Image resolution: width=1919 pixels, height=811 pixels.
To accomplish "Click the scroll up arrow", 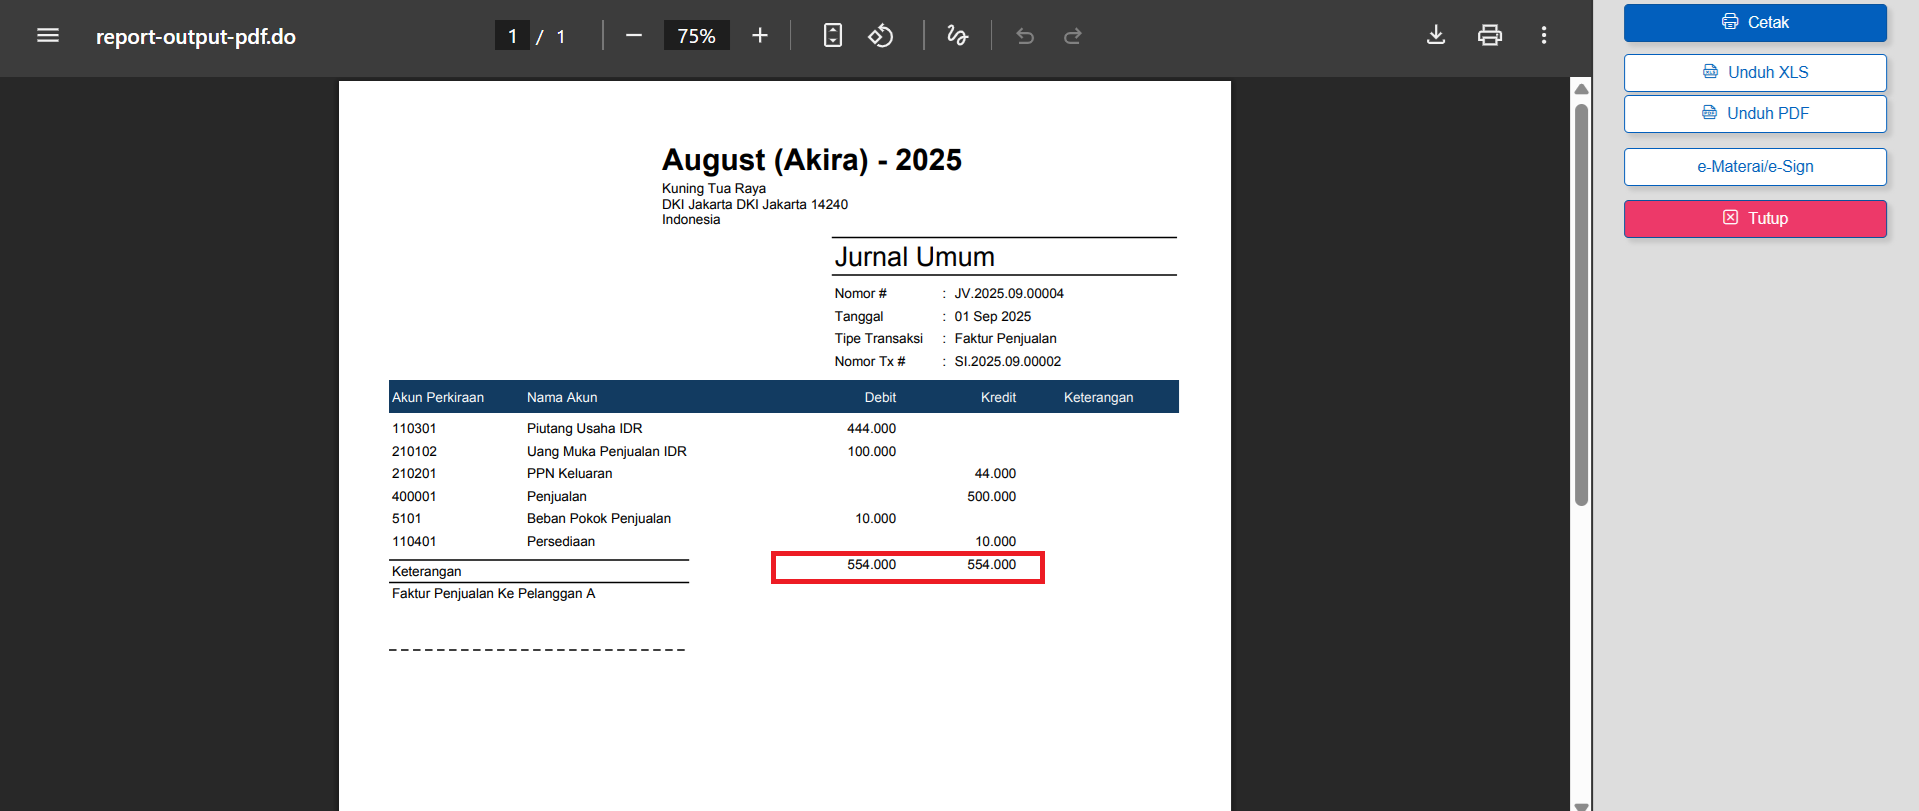I will pyautogui.click(x=1581, y=89).
